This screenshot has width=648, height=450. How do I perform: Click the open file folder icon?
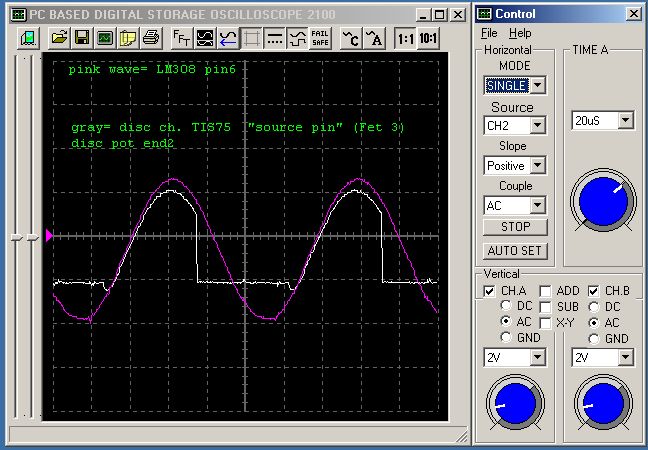pyautogui.click(x=59, y=38)
